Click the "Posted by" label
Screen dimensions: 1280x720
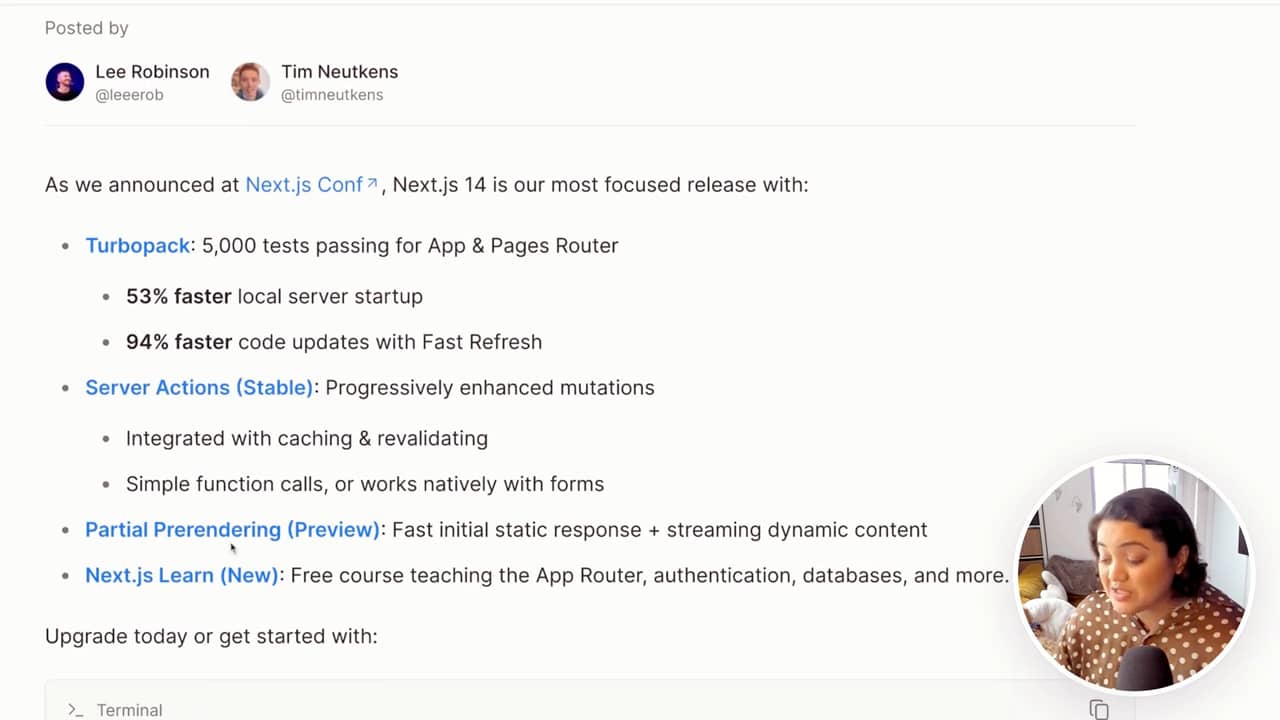(x=87, y=28)
